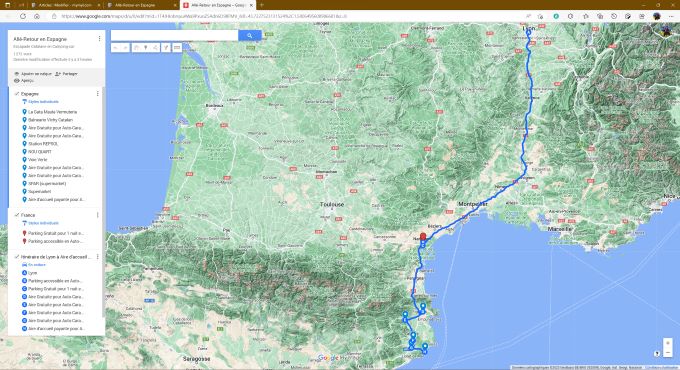Click Ajouter un calque button
Image resolution: width=680 pixels, height=370 pixels.
[x=33, y=74]
